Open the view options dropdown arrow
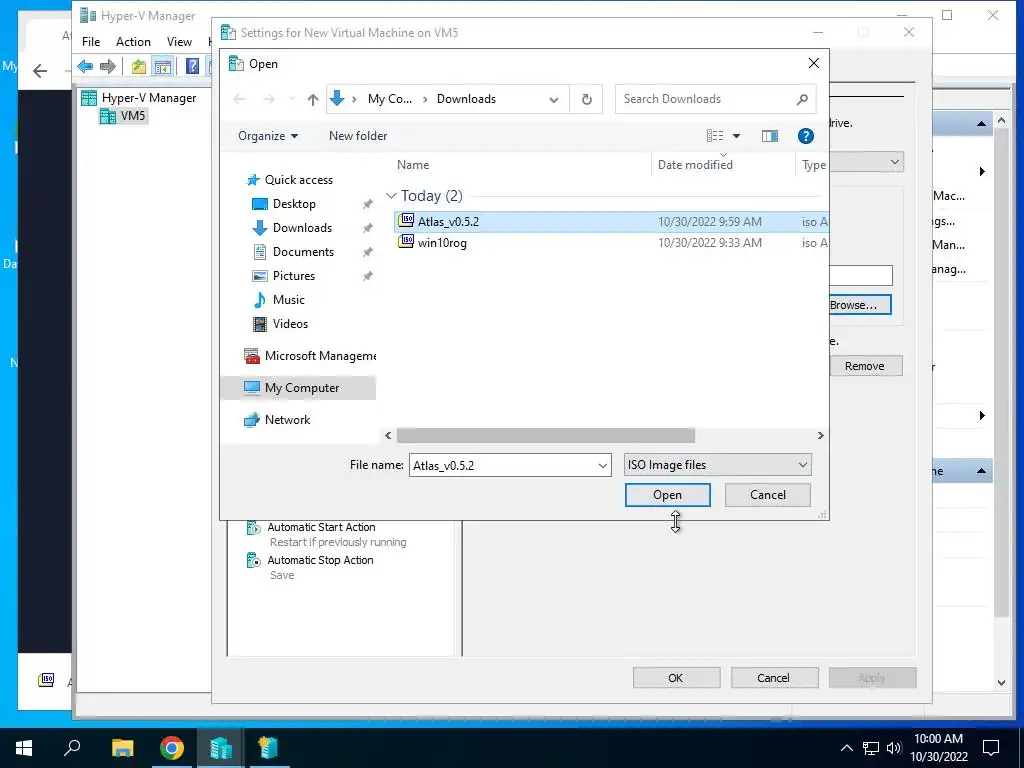 pyautogui.click(x=736, y=136)
